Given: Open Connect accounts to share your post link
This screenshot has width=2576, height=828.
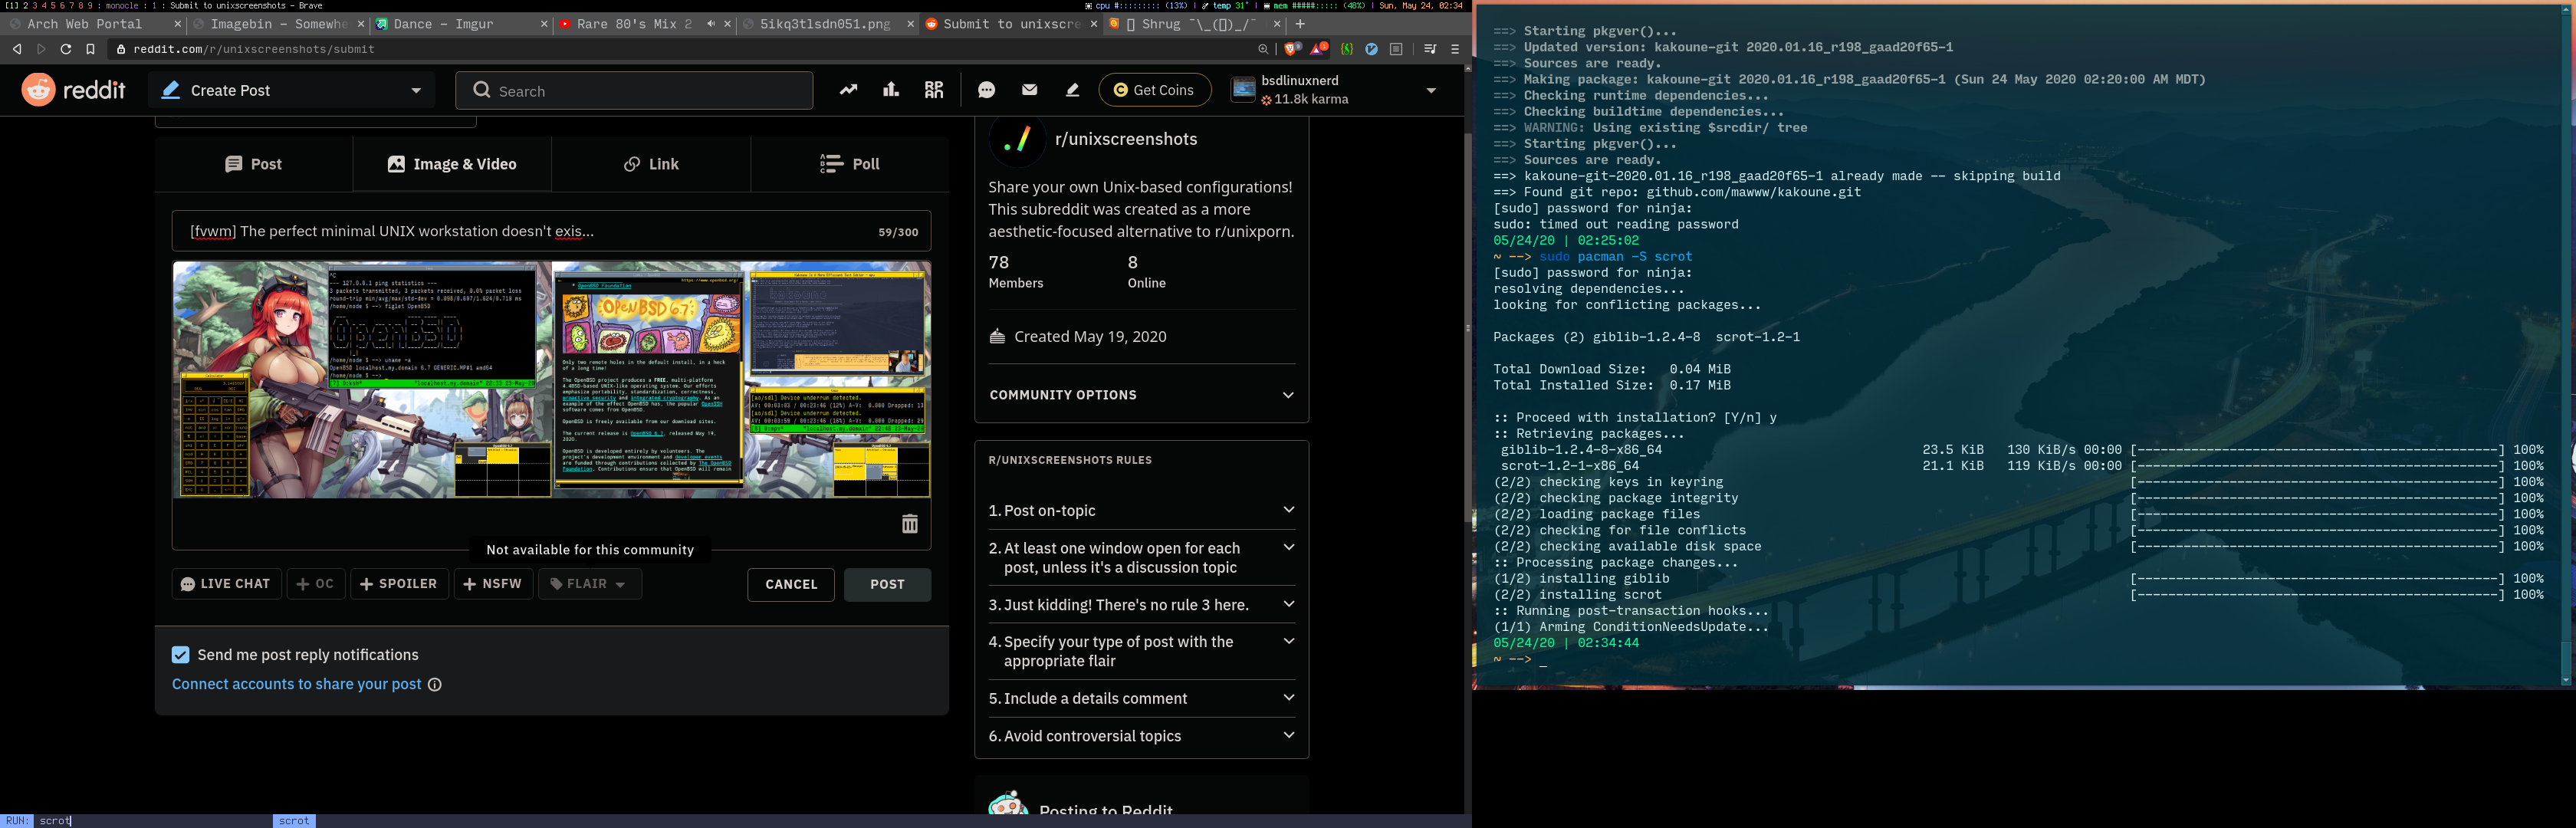Looking at the screenshot, I should (x=296, y=684).
